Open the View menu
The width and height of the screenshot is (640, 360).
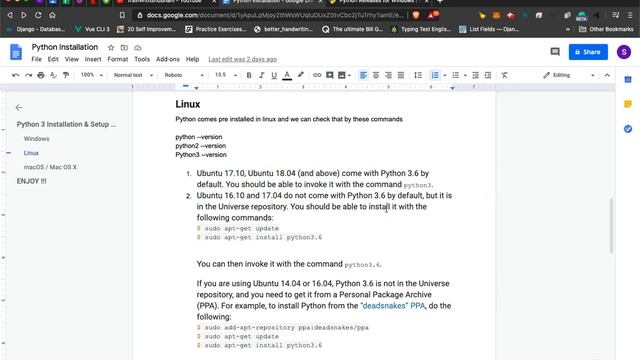(x=71, y=59)
